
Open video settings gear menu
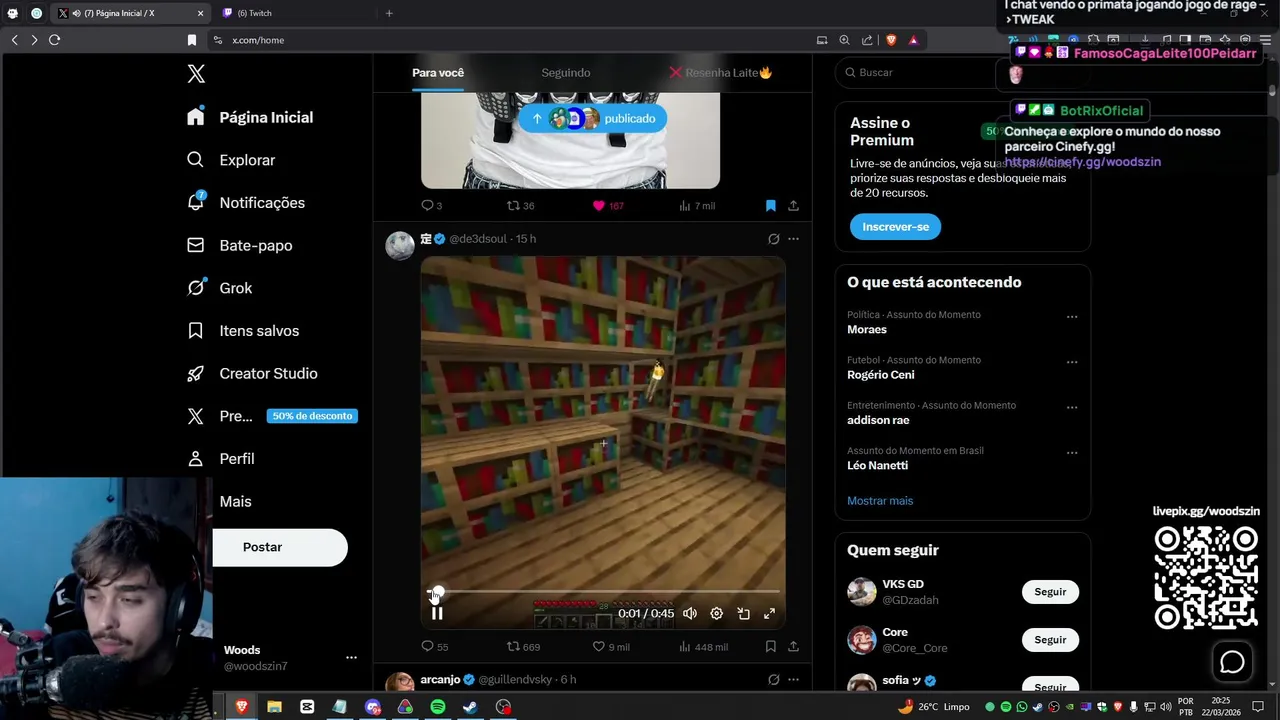coord(716,613)
